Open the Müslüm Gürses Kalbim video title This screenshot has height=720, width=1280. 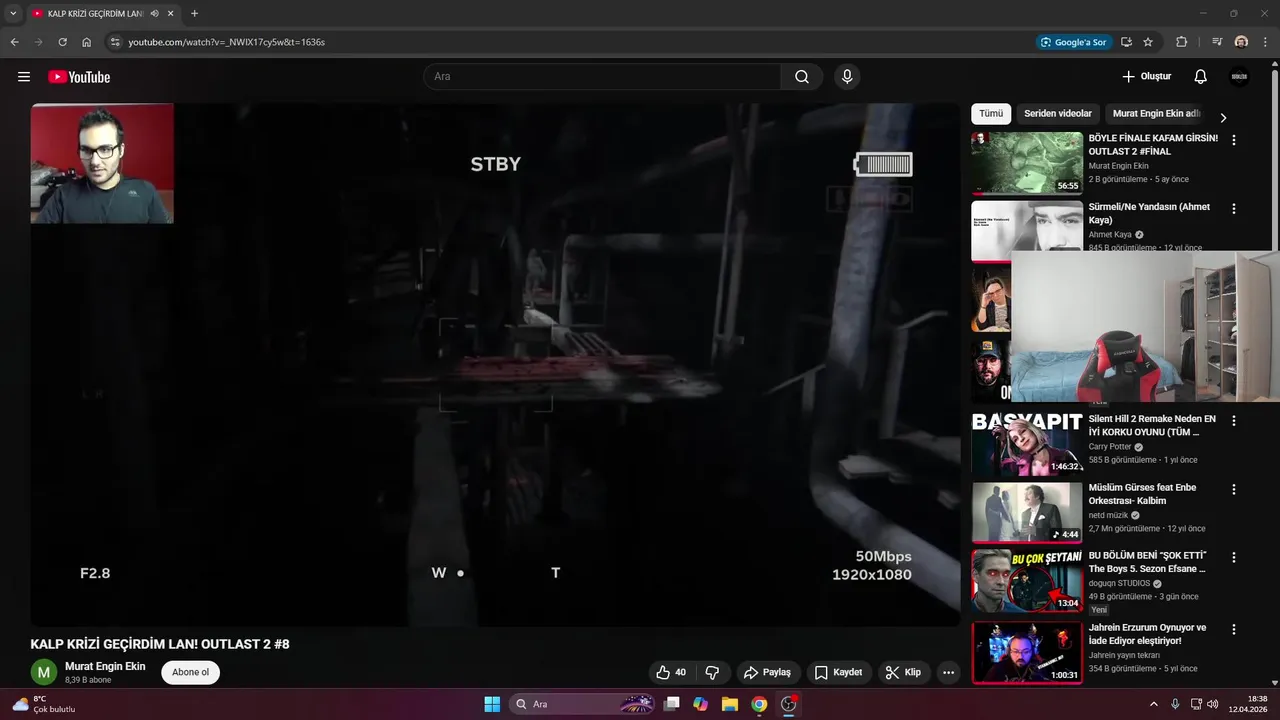click(x=1142, y=494)
